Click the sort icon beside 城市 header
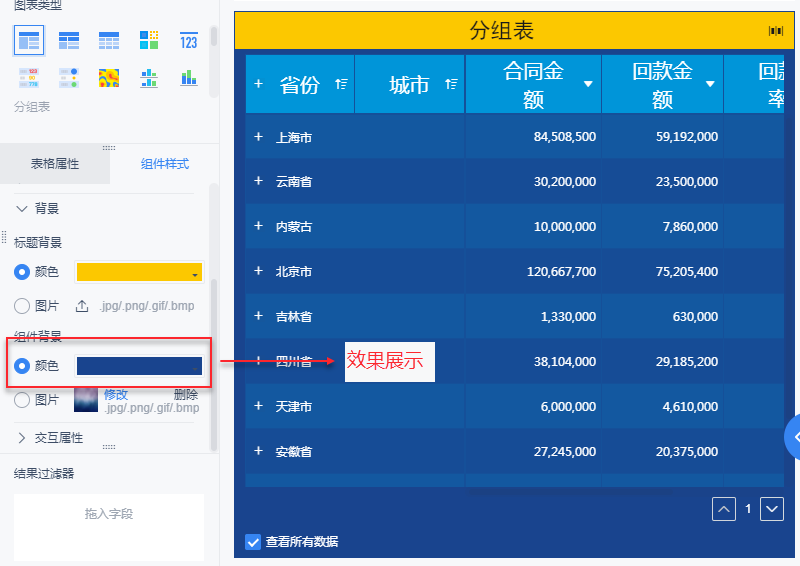The image size is (800, 566). point(451,84)
